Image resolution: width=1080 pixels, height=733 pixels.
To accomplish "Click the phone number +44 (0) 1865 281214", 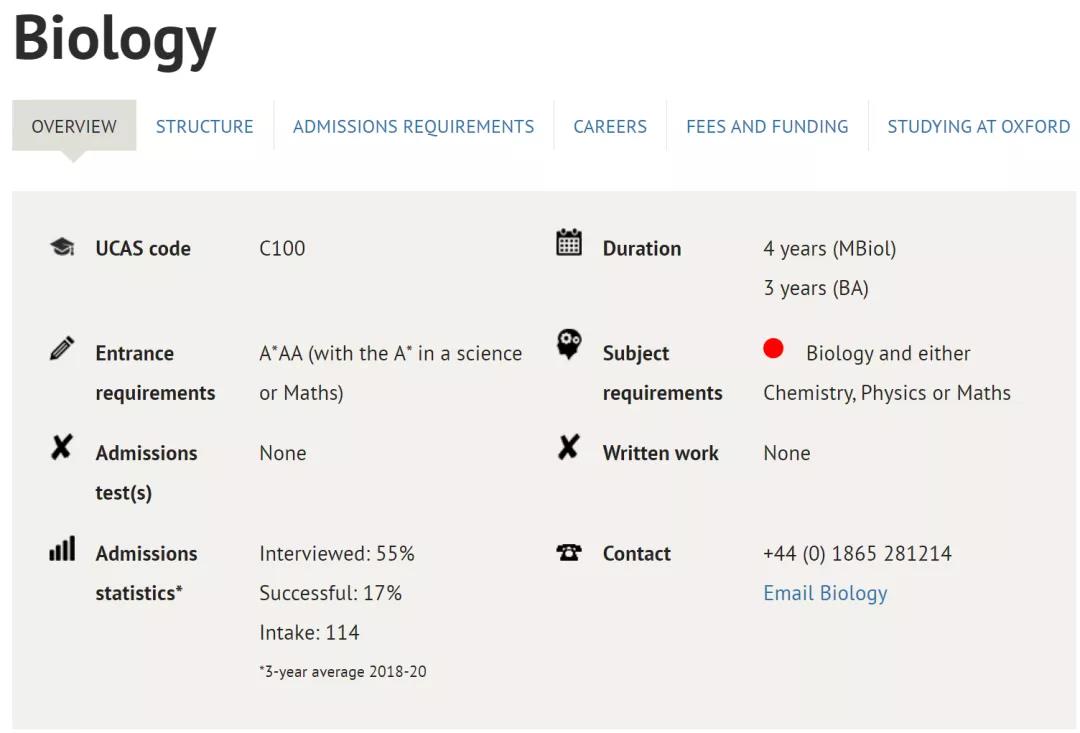I will [x=858, y=554].
